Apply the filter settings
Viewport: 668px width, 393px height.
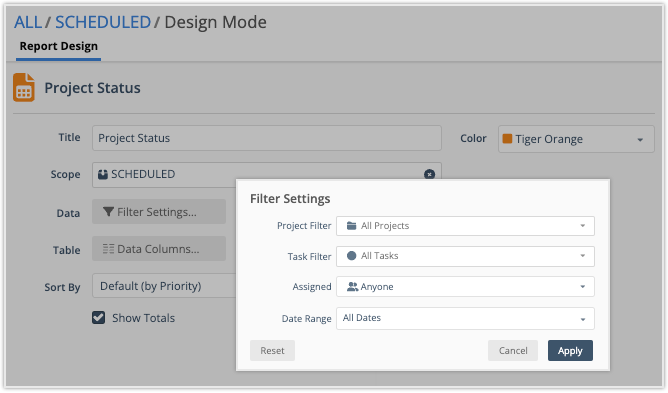click(570, 351)
